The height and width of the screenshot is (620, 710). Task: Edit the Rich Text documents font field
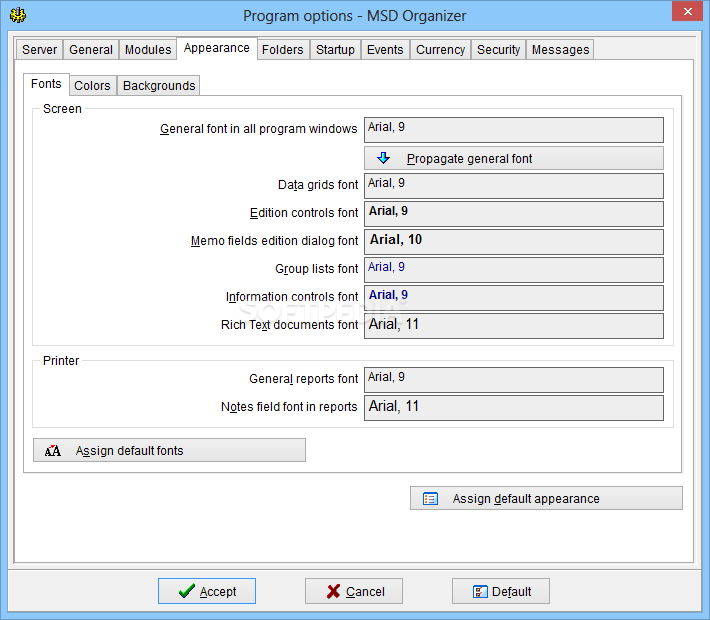[514, 326]
